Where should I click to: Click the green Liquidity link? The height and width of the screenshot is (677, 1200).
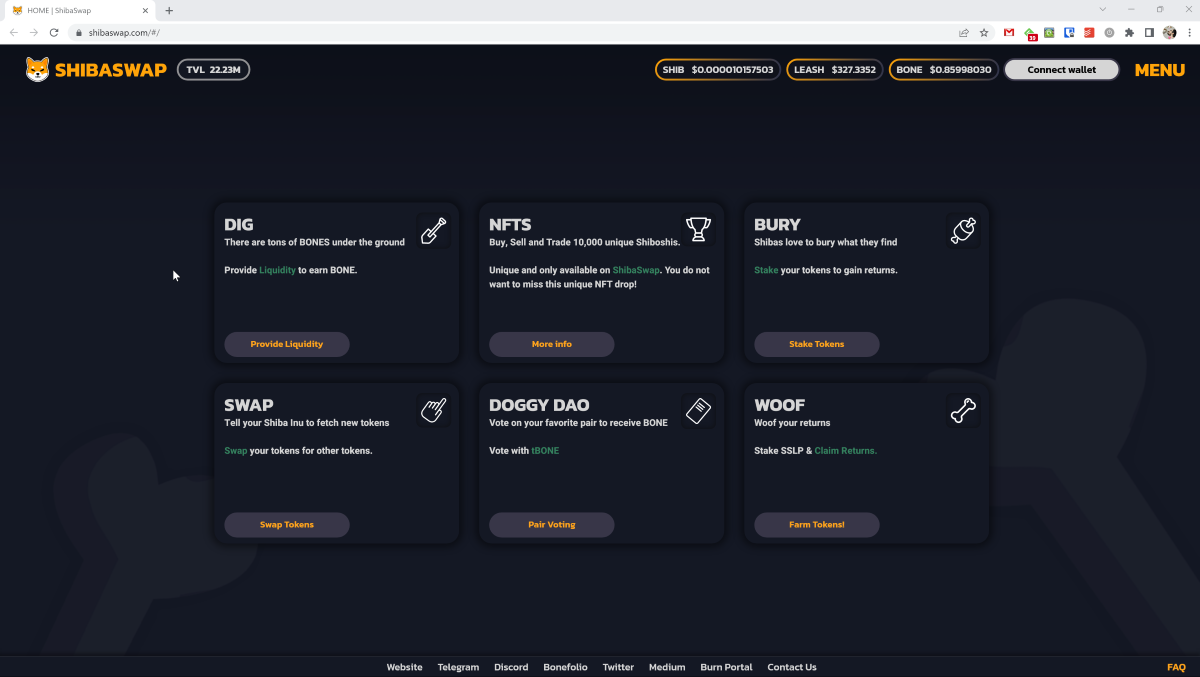[277, 271]
